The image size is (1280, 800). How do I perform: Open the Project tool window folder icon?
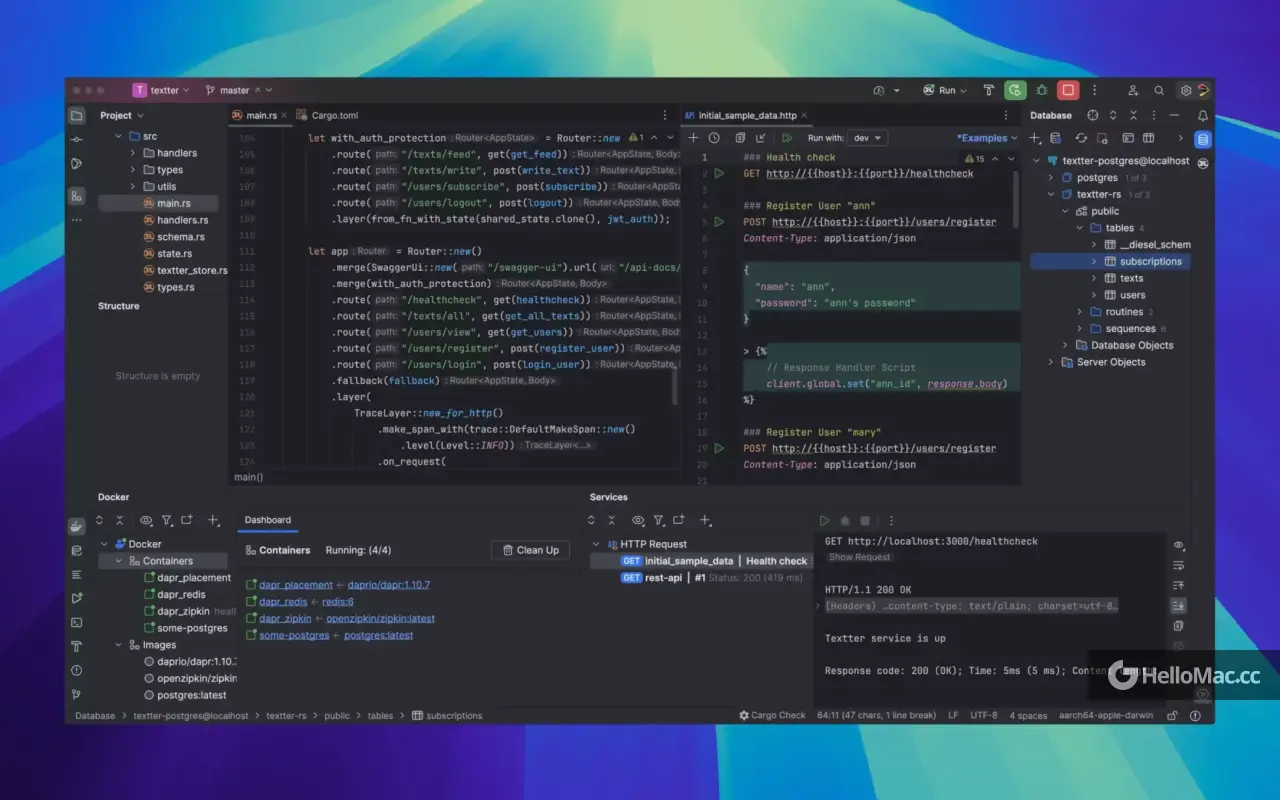(x=77, y=115)
